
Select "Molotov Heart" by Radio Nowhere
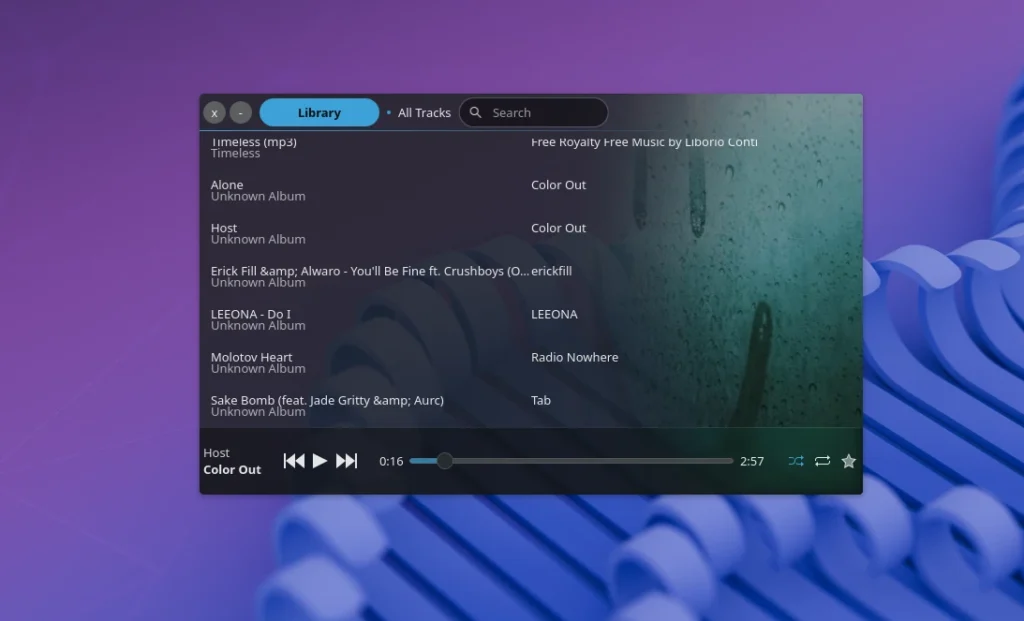coord(400,362)
